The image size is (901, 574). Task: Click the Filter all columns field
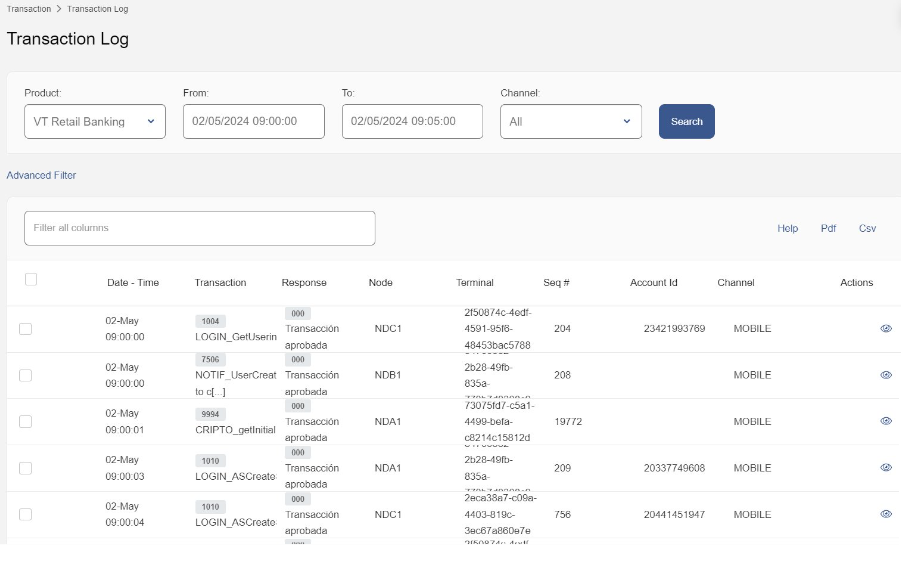(x=200, y=228)
